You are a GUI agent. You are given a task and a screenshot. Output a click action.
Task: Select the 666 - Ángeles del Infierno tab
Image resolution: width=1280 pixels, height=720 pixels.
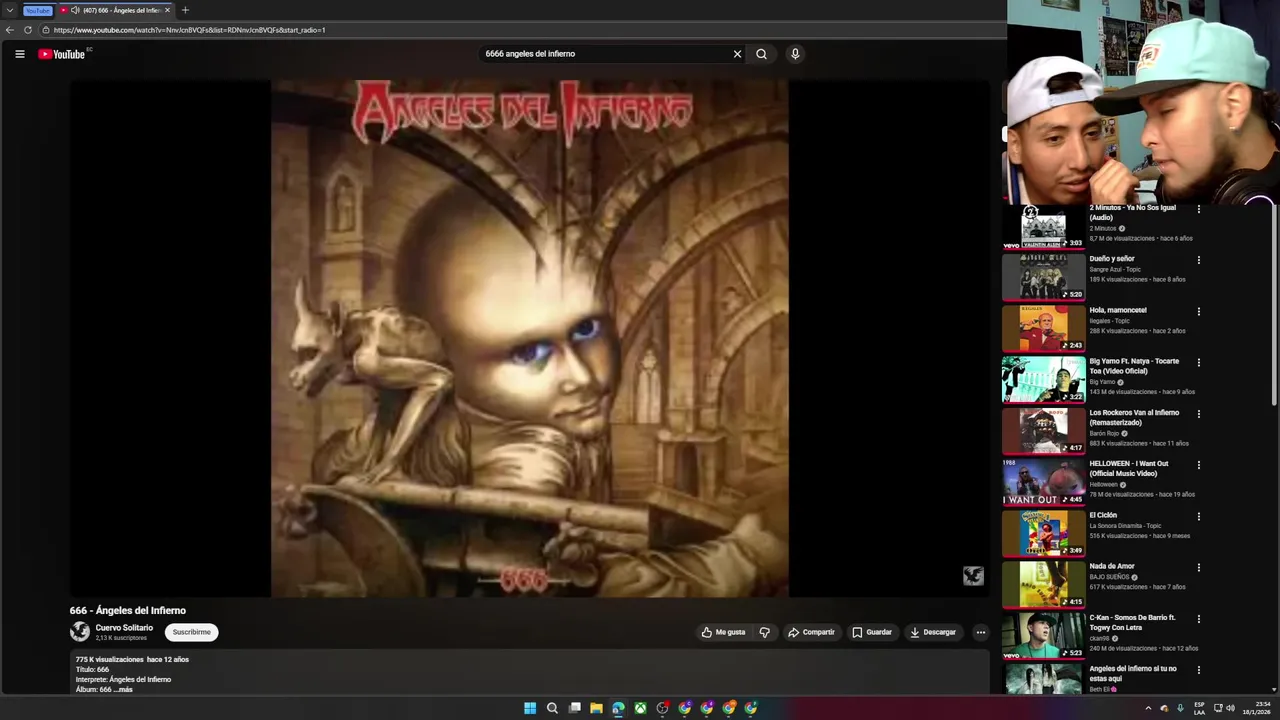coord(115,10)
